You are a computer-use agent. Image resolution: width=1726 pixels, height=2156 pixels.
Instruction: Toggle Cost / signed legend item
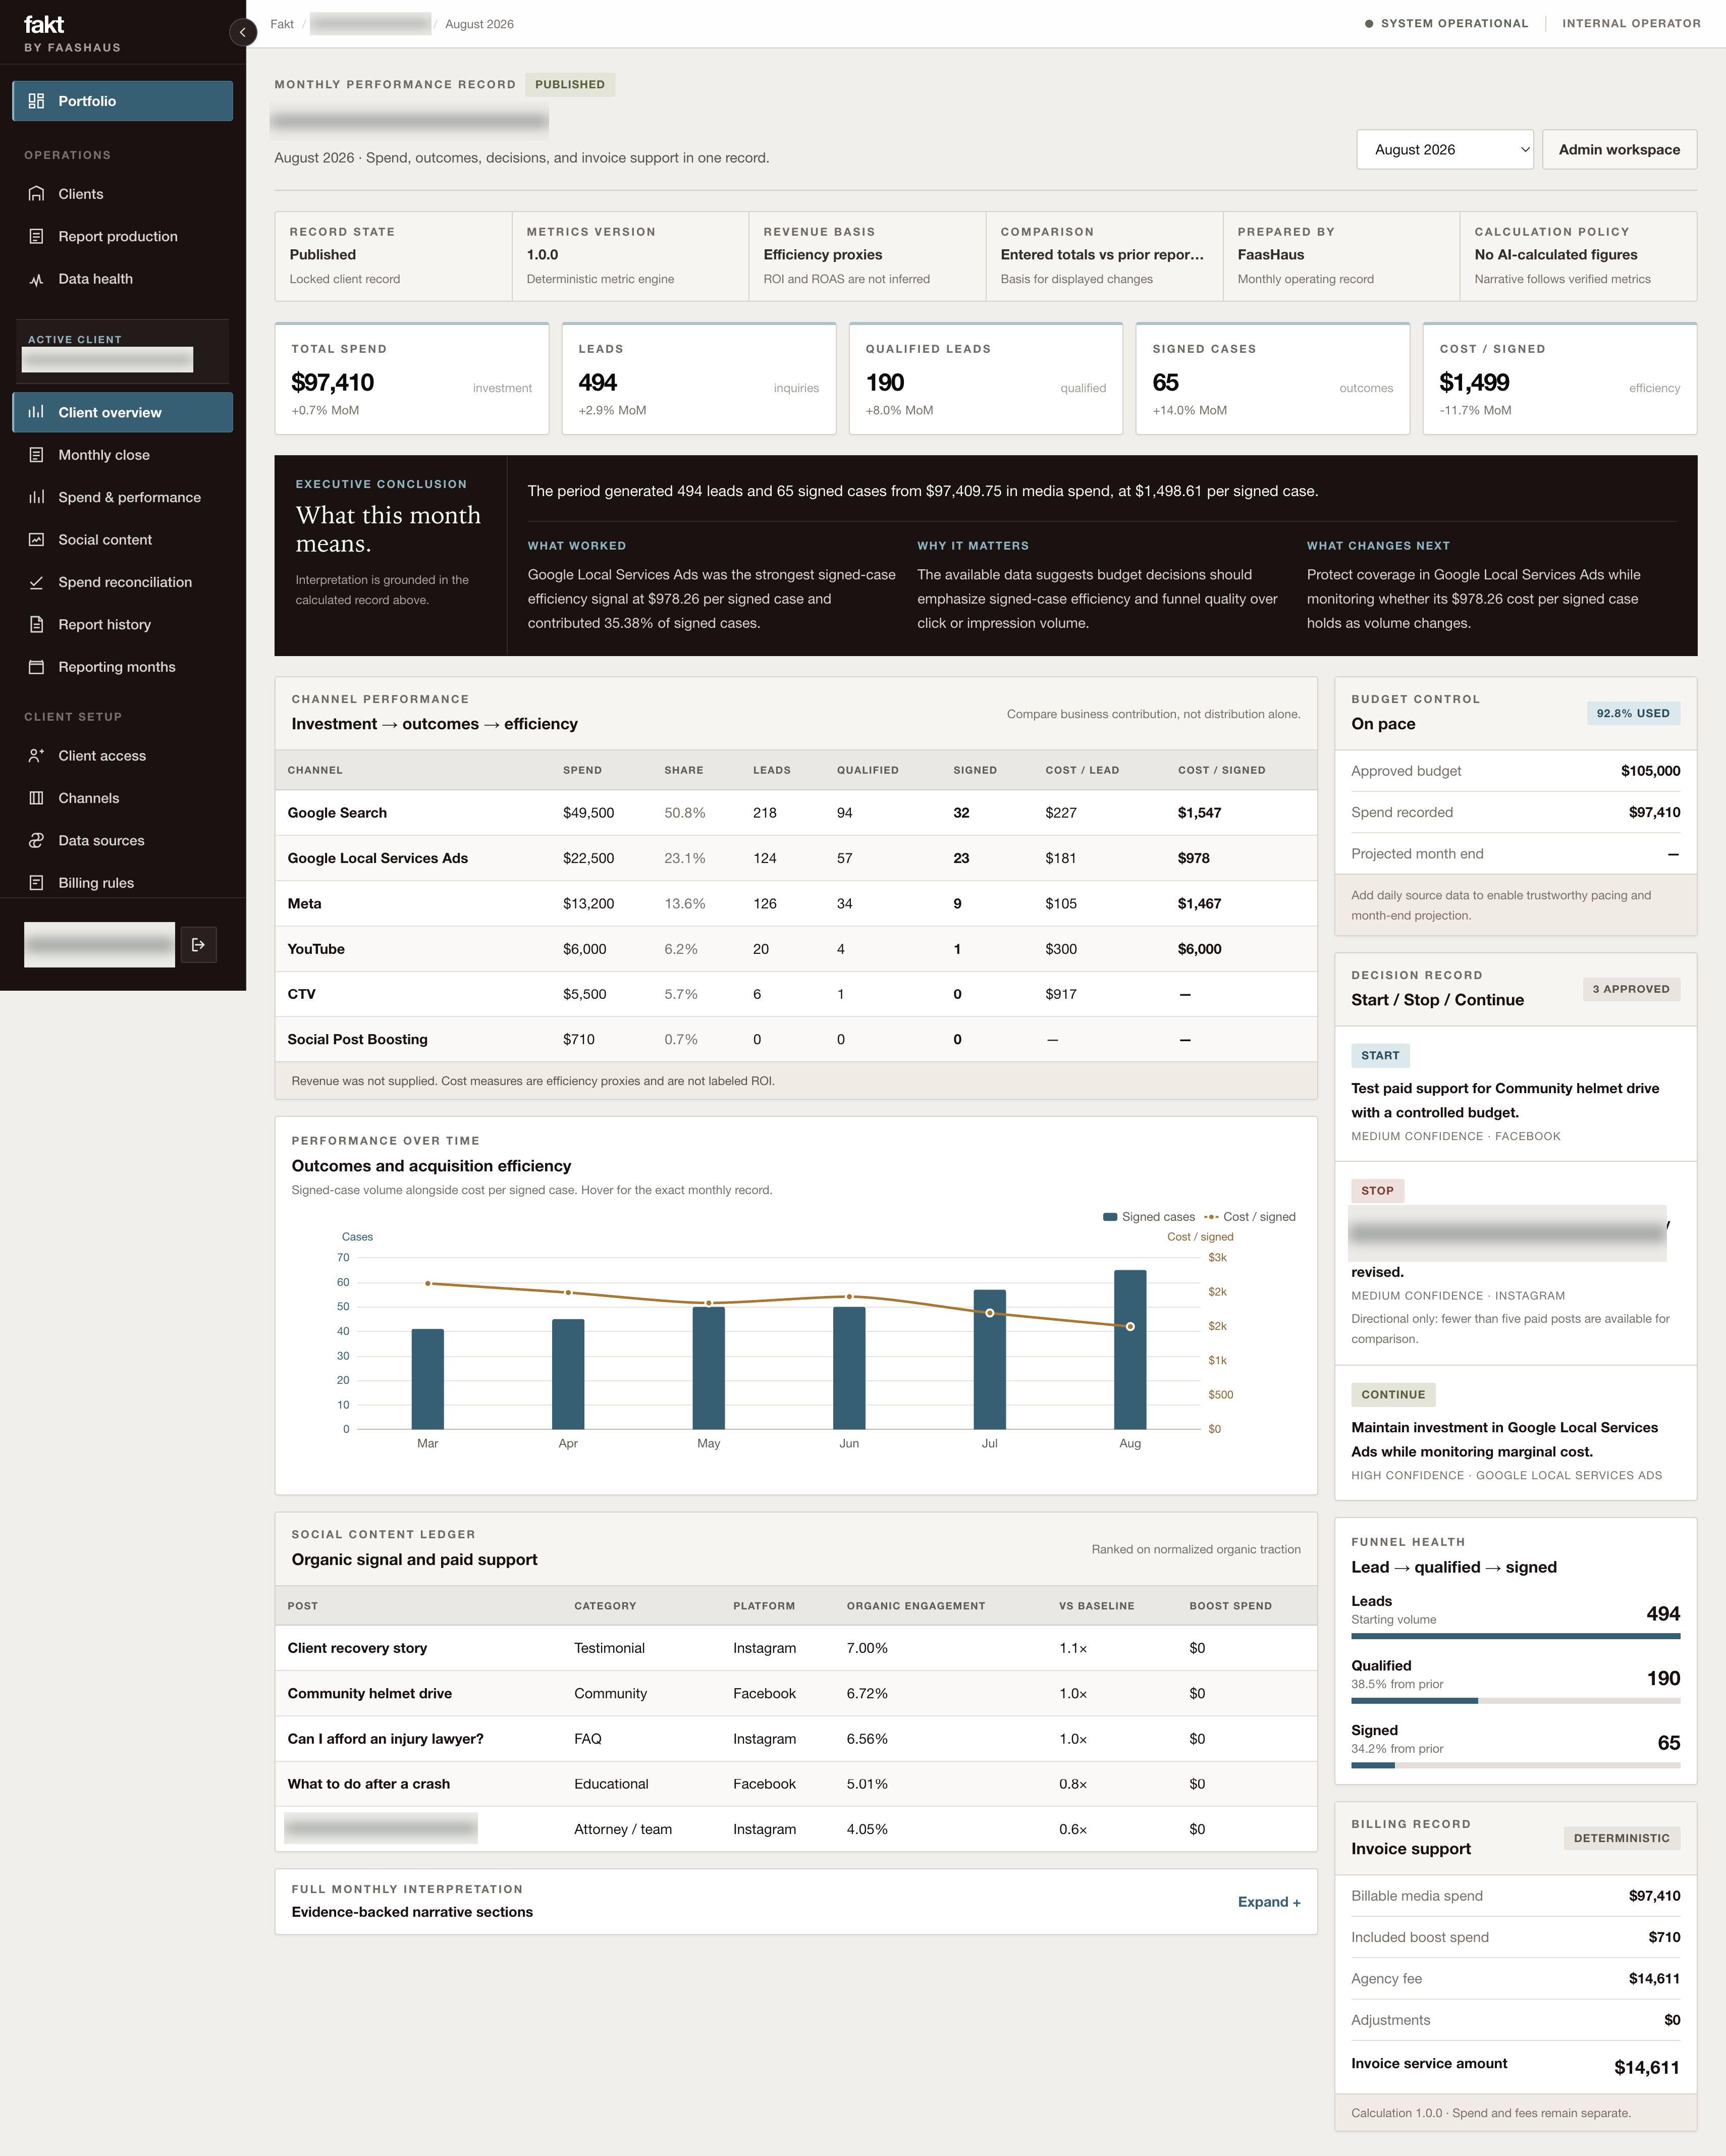[1250, 1217]
